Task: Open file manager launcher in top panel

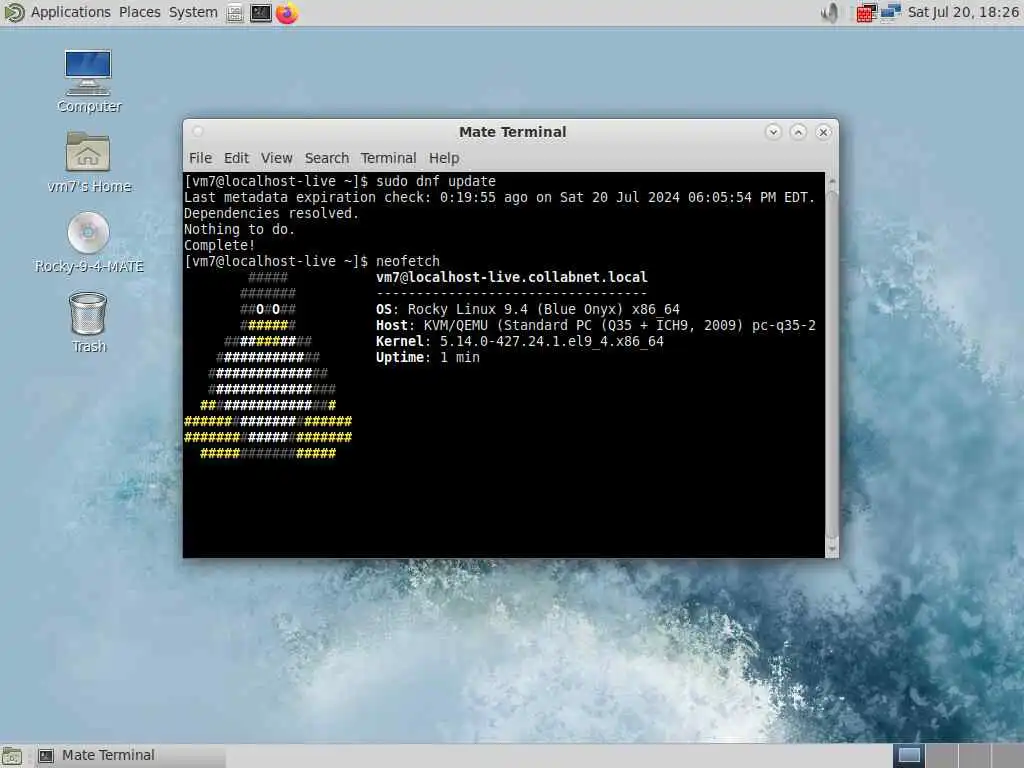Action: tap(235, 12)
